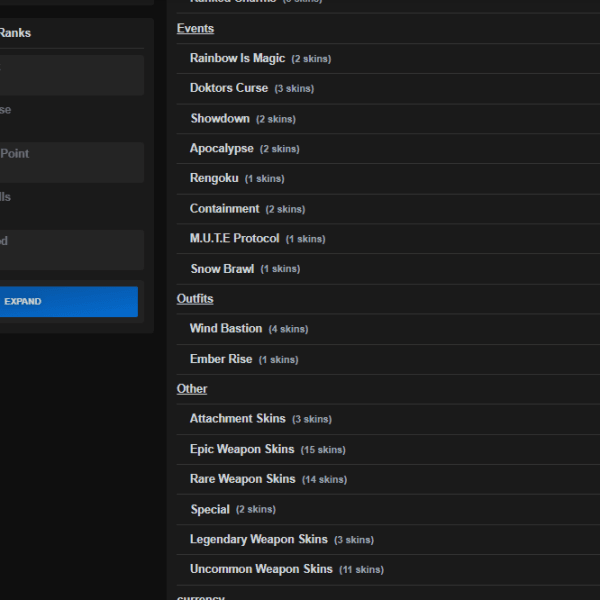Click the blue EXPAND button
The image size is (600, 600).
[69, 302]
